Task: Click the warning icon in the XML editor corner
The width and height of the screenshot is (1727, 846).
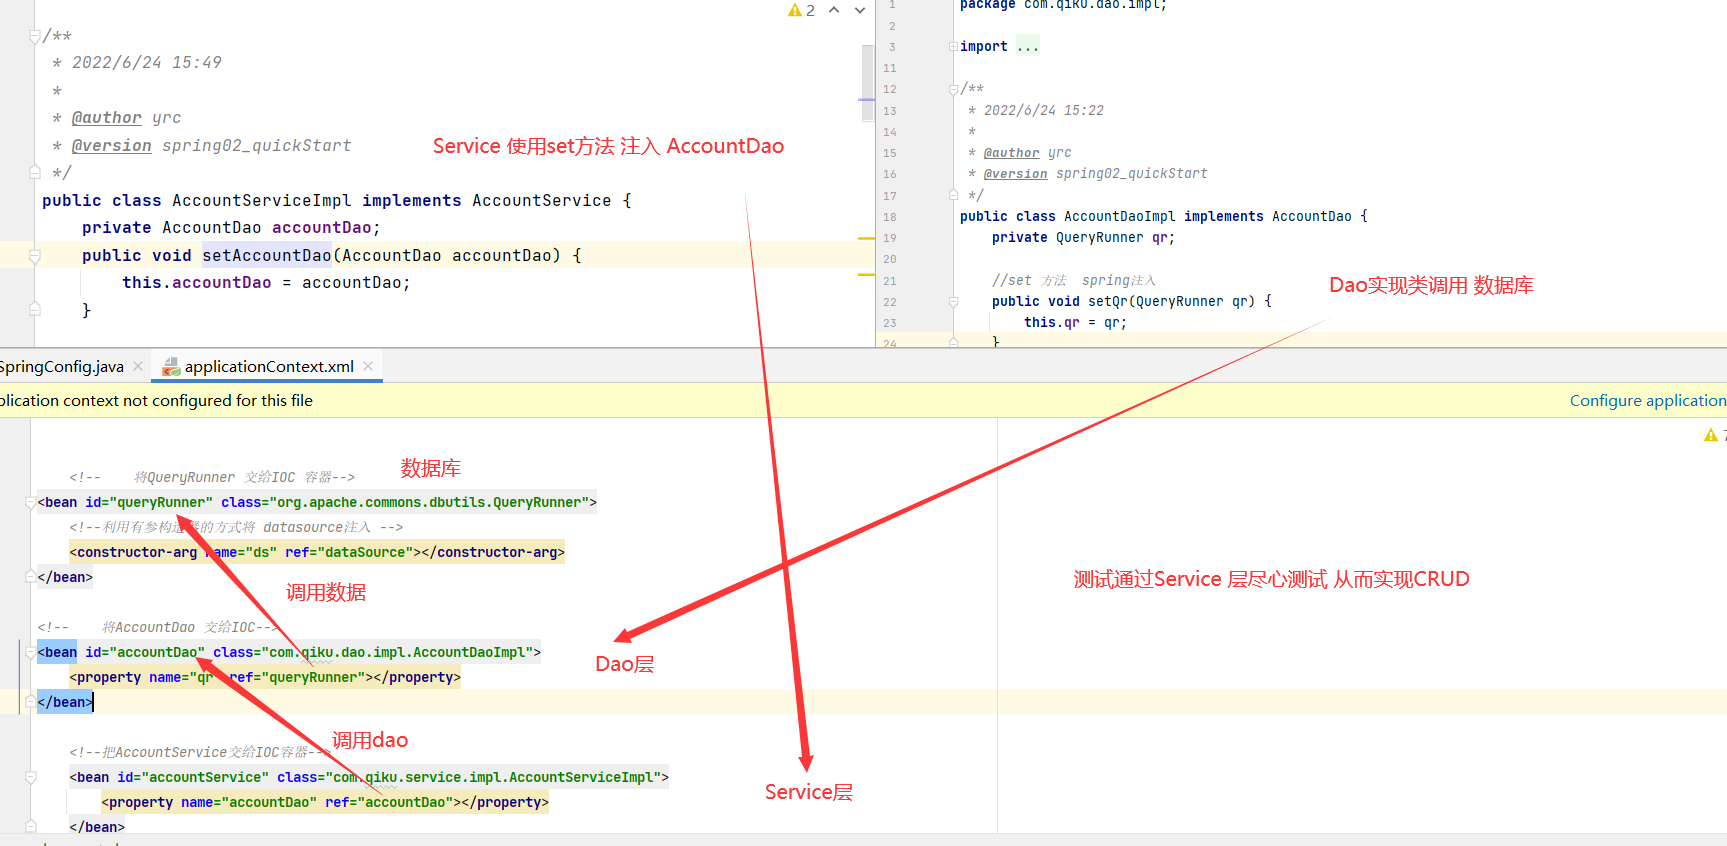Action: pos(1711,435)
